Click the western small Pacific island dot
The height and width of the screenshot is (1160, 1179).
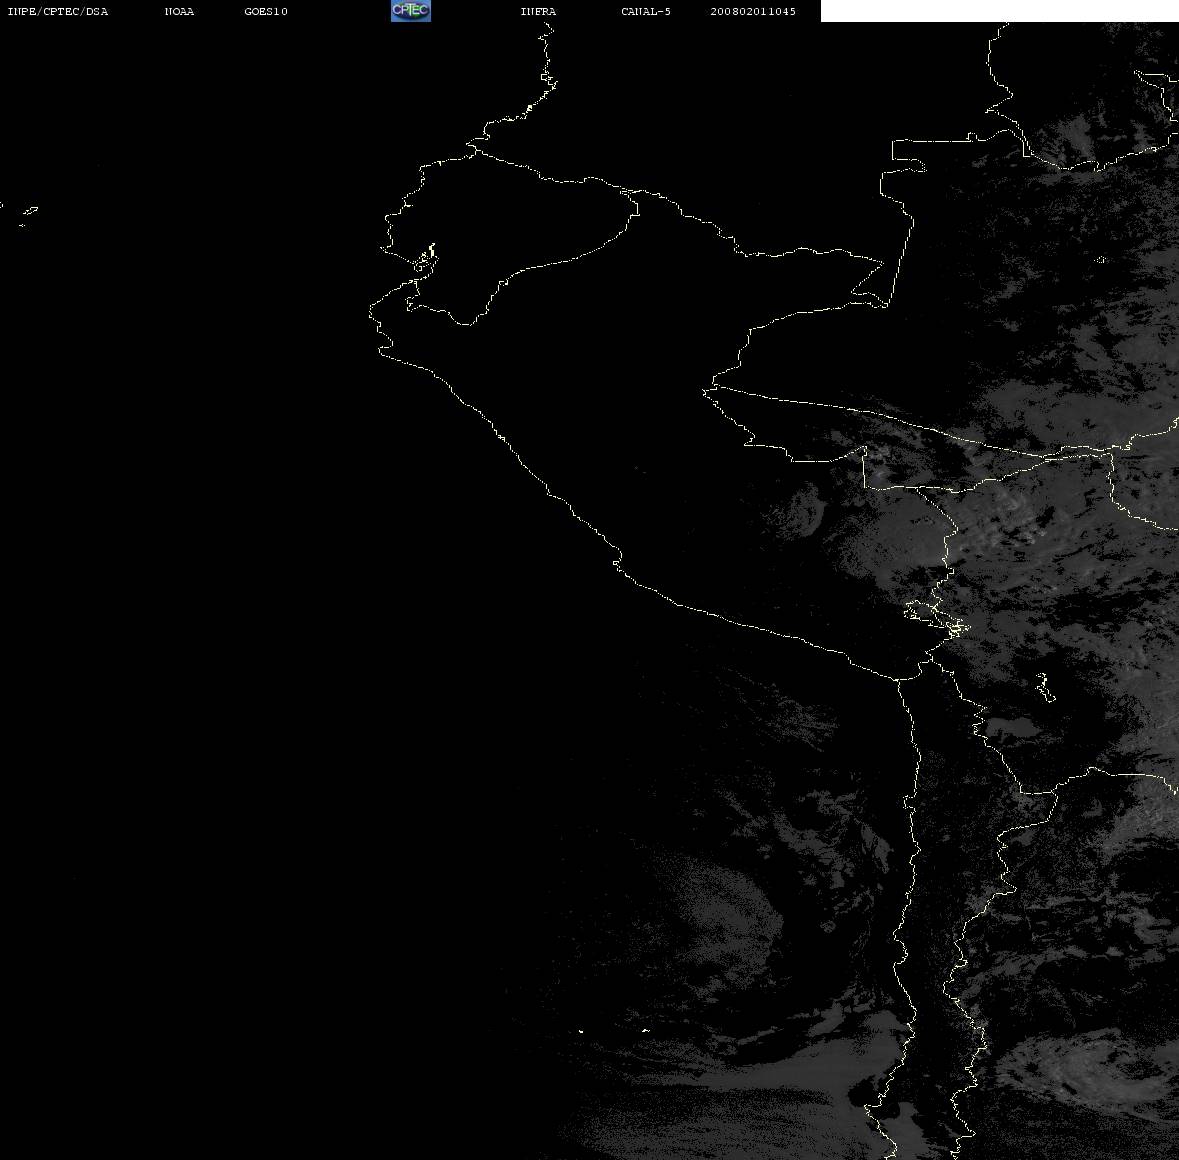(x=581, y=1031)
